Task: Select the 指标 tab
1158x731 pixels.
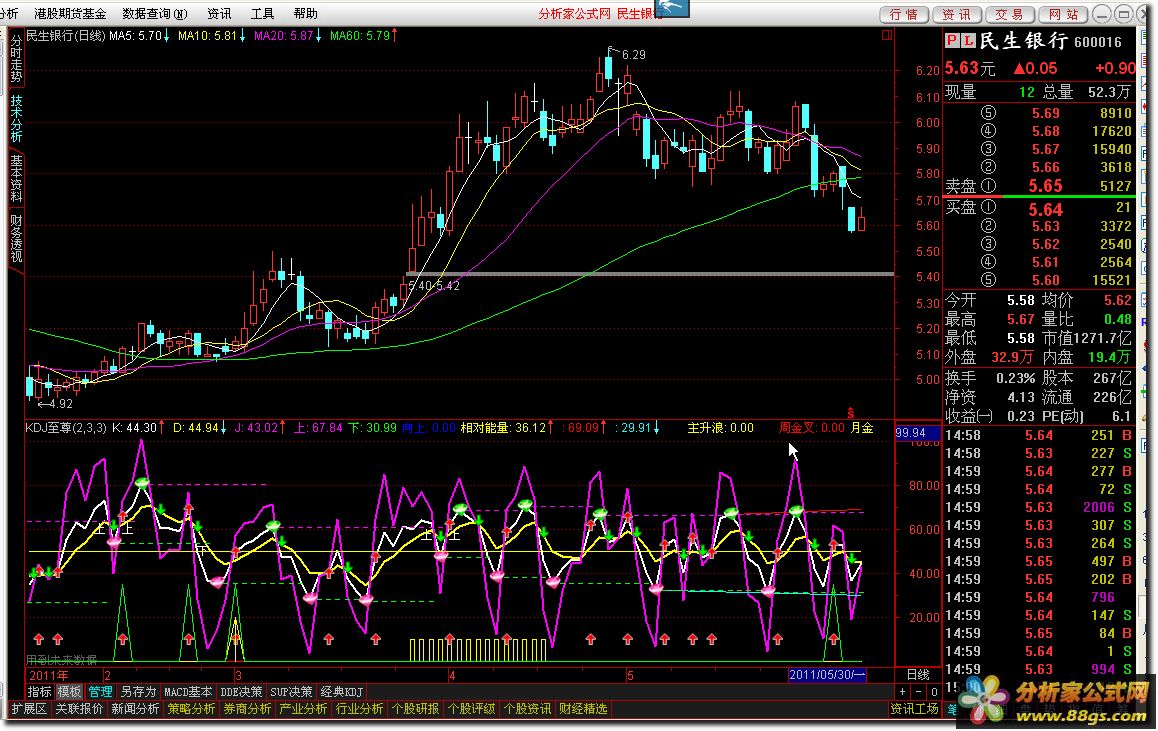Action: 39,692
